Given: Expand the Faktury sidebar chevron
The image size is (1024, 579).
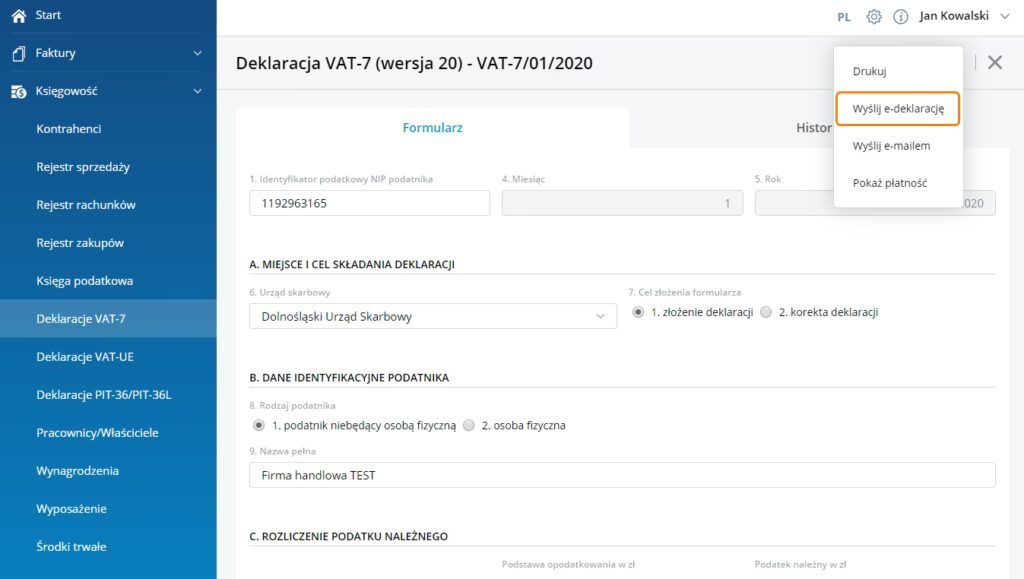Looking at the screenshot, I should (198, 53).
